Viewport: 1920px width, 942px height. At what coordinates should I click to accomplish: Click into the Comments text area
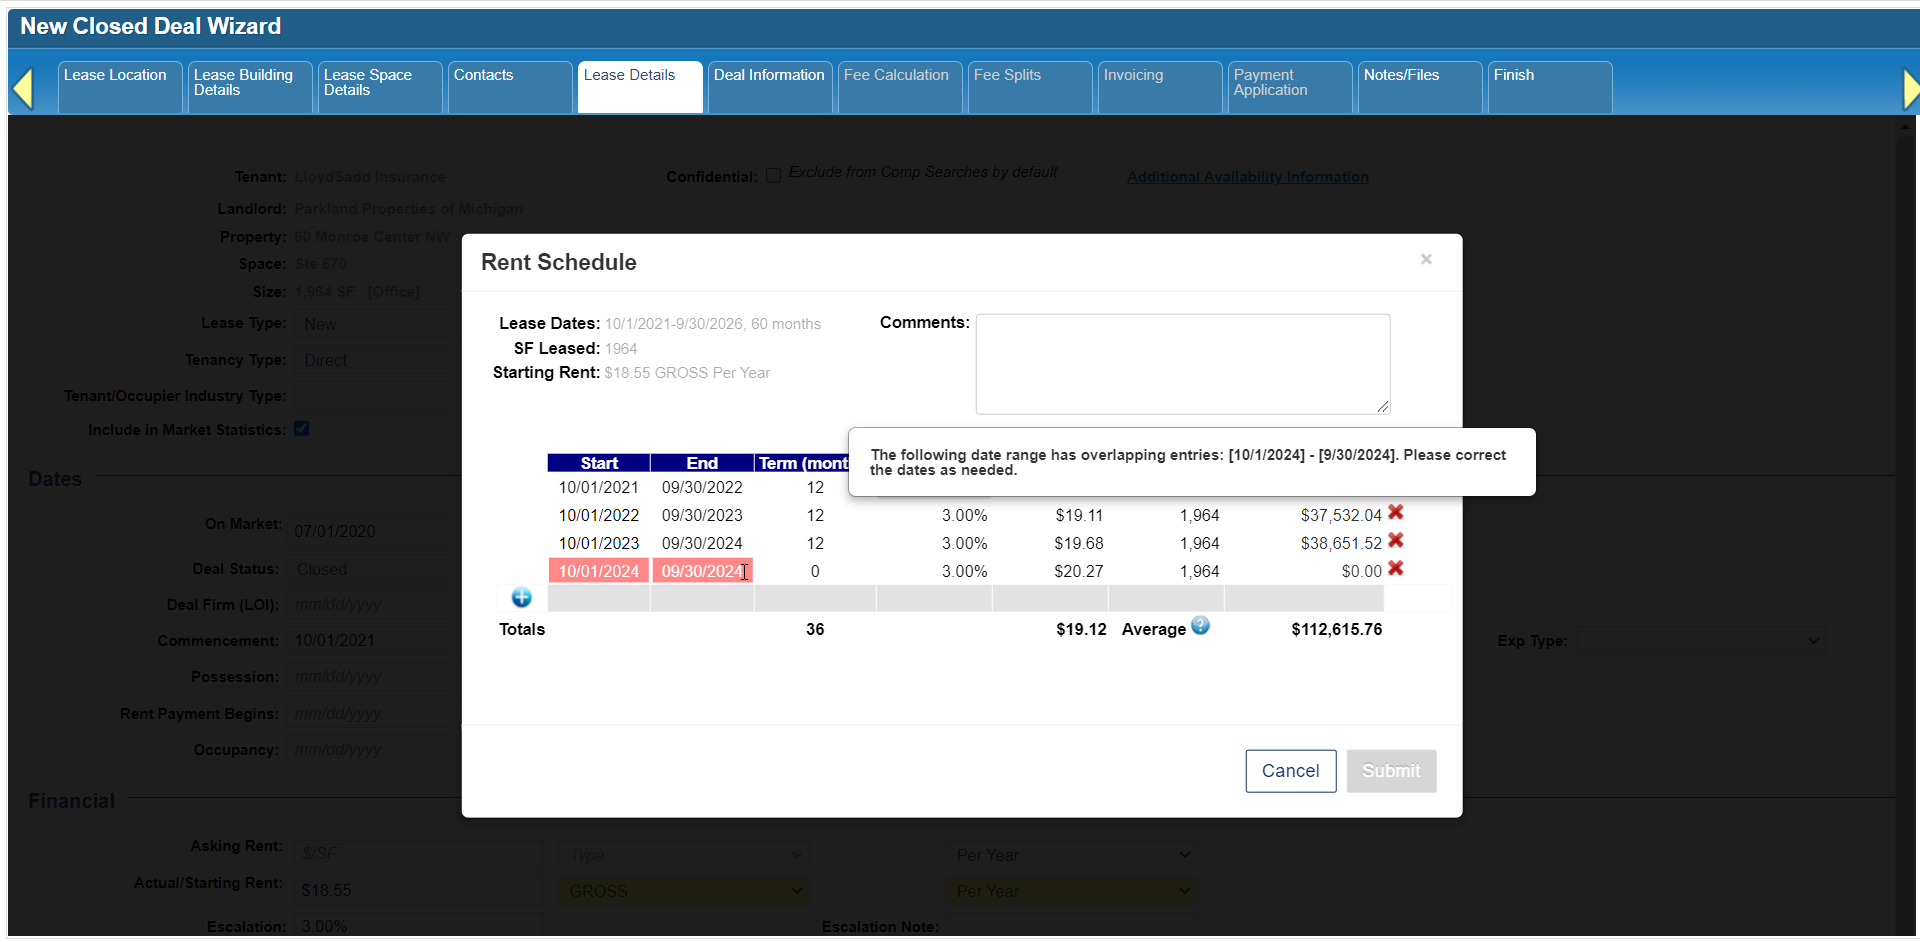point(1182,364)
